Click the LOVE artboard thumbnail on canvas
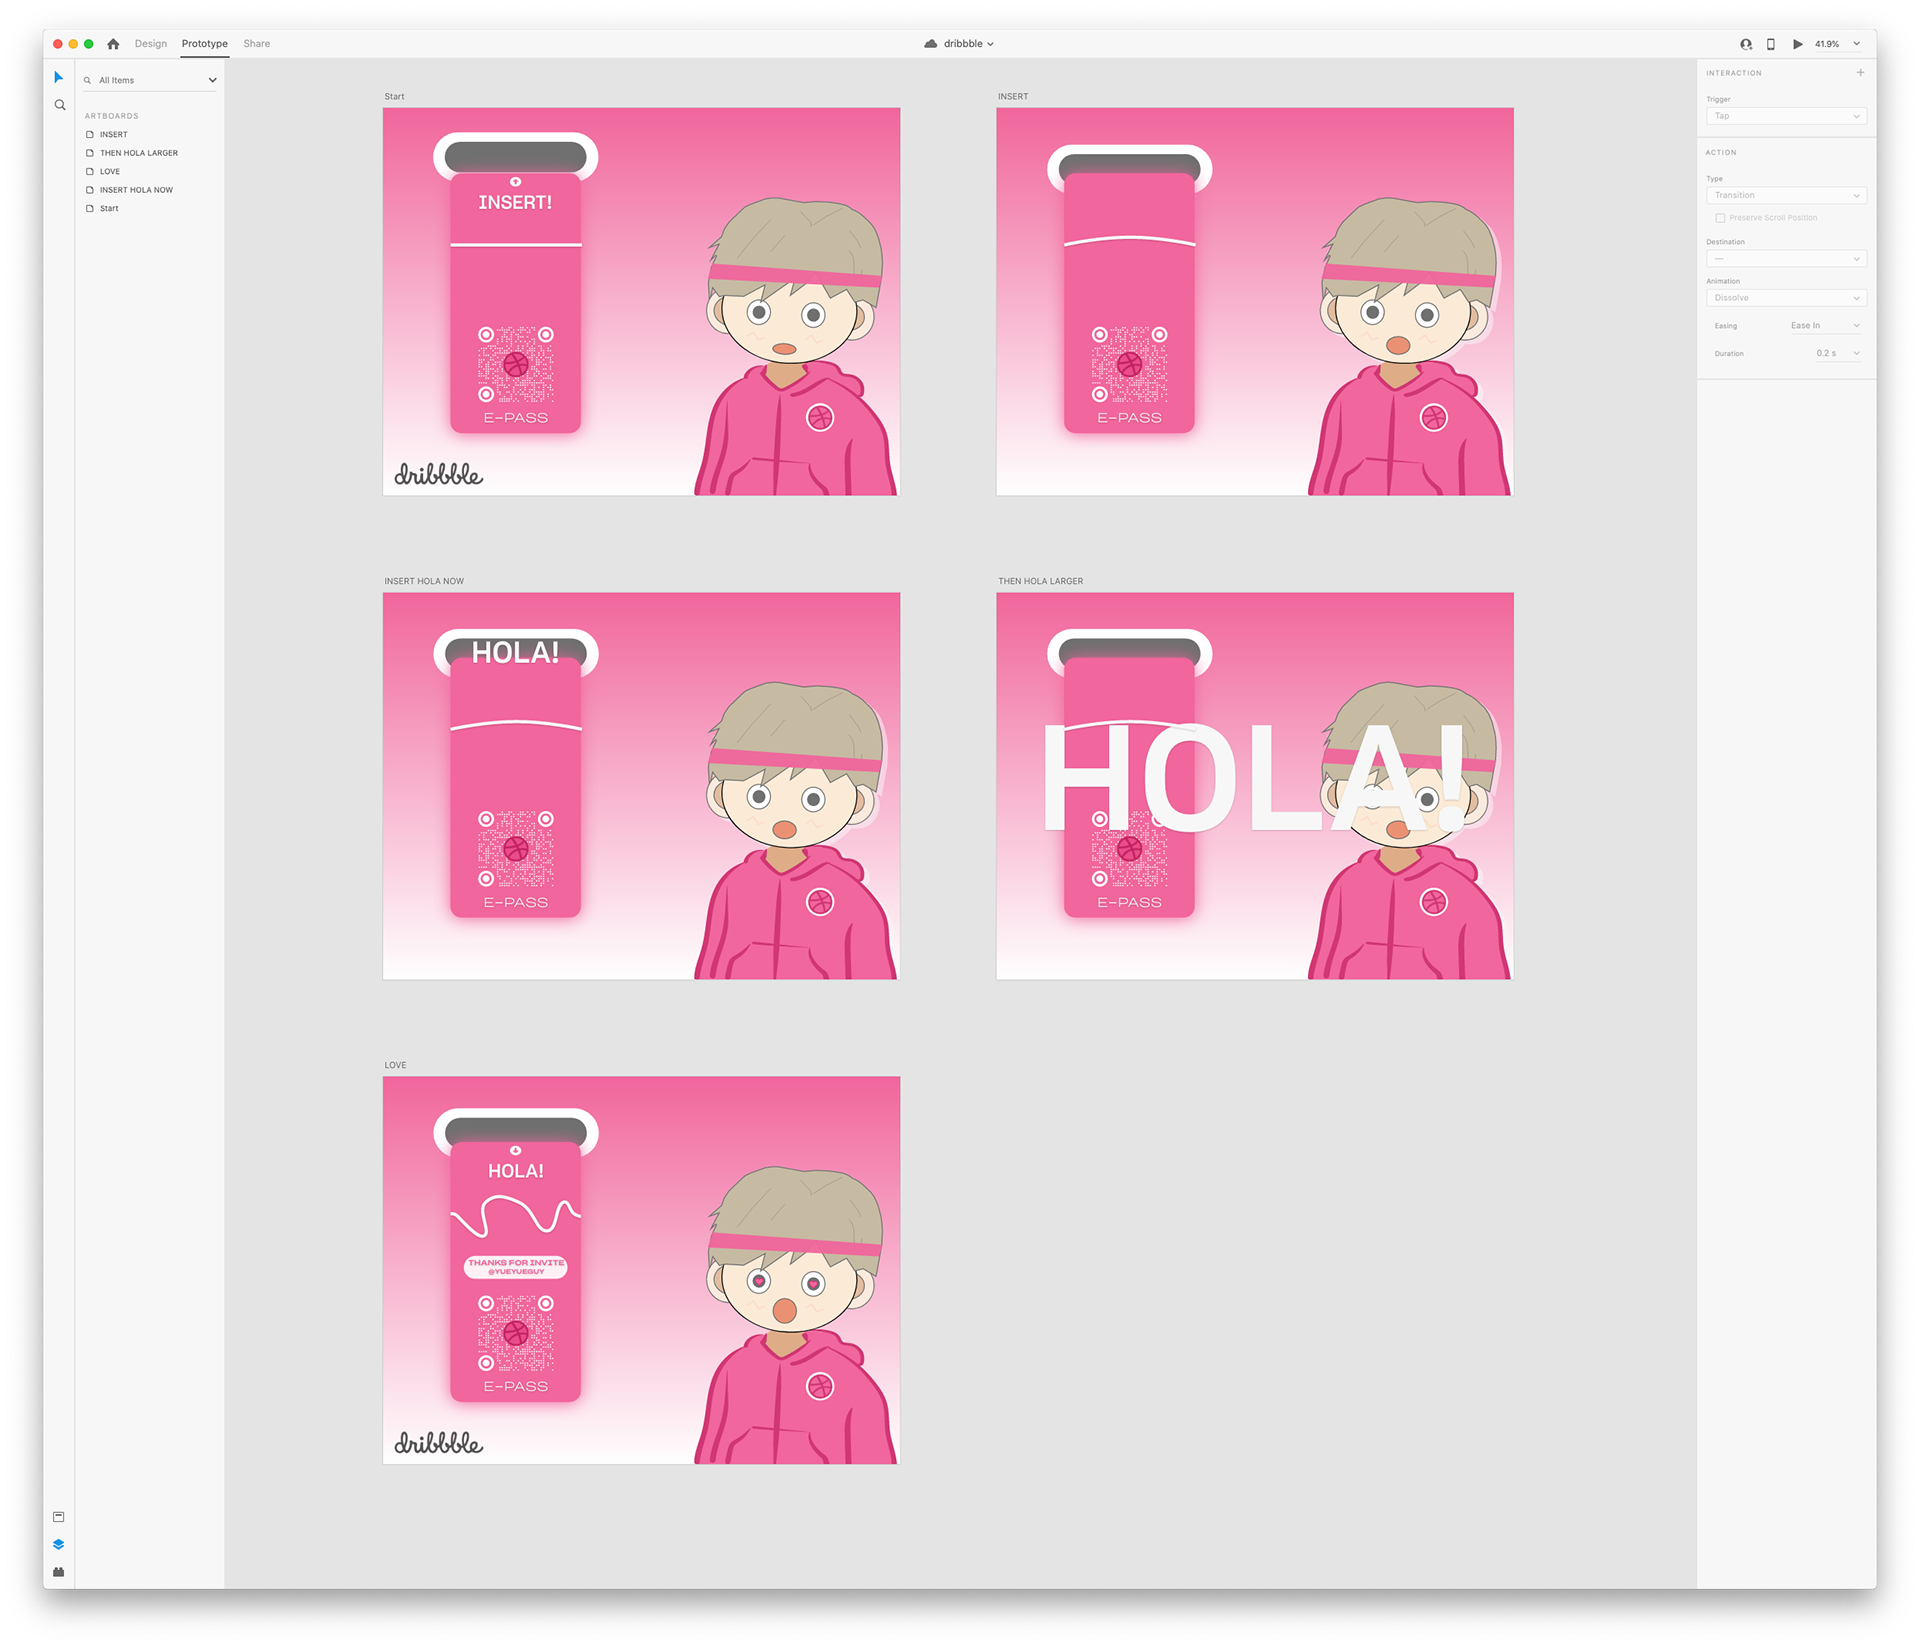The height and width of the screenshot is (1646, 1920). click(x=641, y=1270)
